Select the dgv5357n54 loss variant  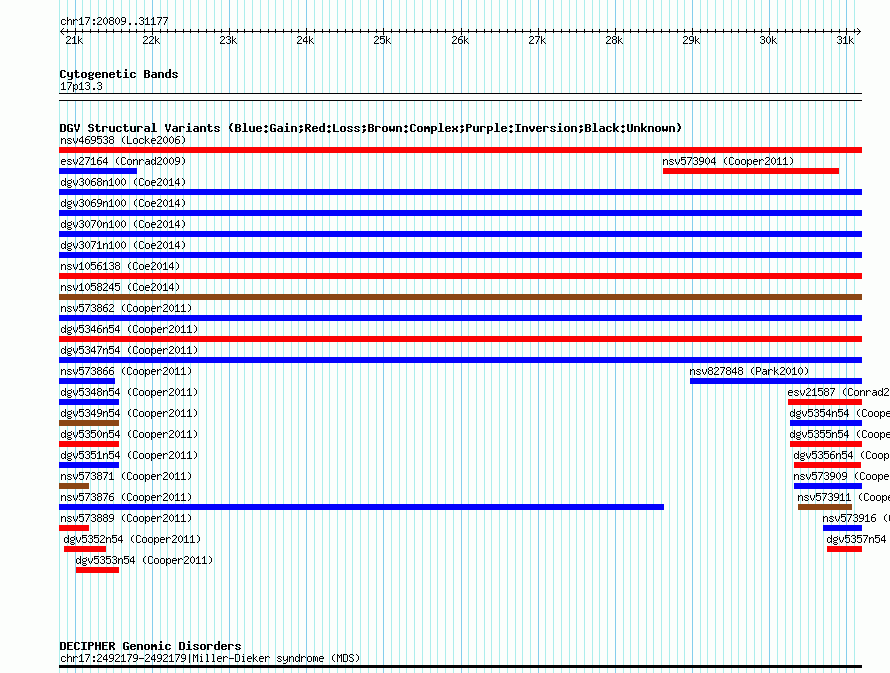[x=844, y=549]
